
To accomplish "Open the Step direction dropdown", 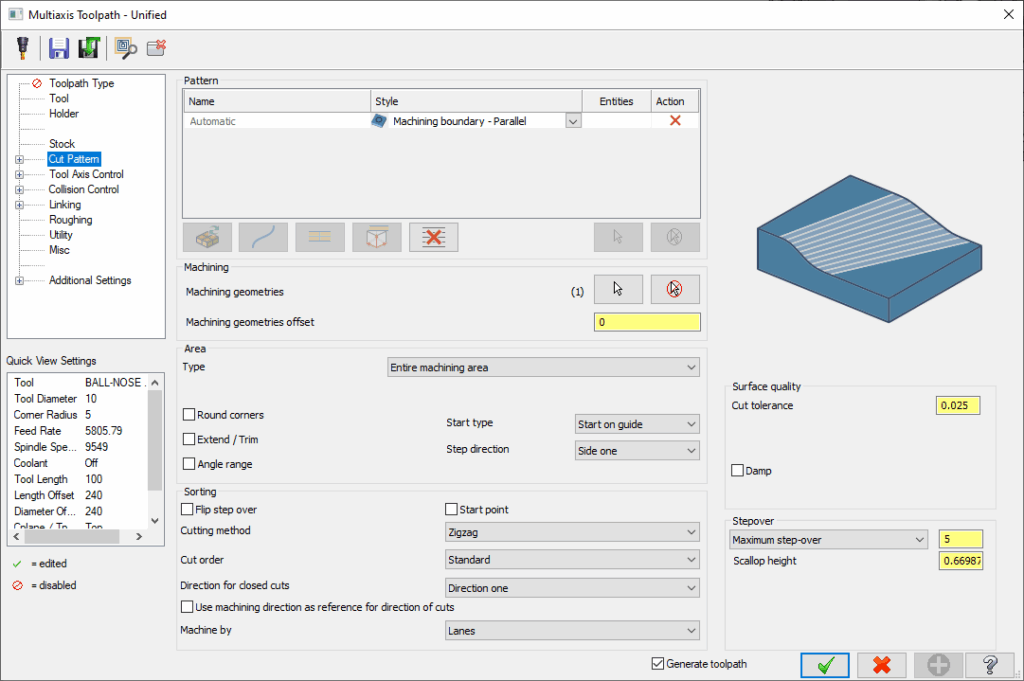I will (x=637, y=451).
